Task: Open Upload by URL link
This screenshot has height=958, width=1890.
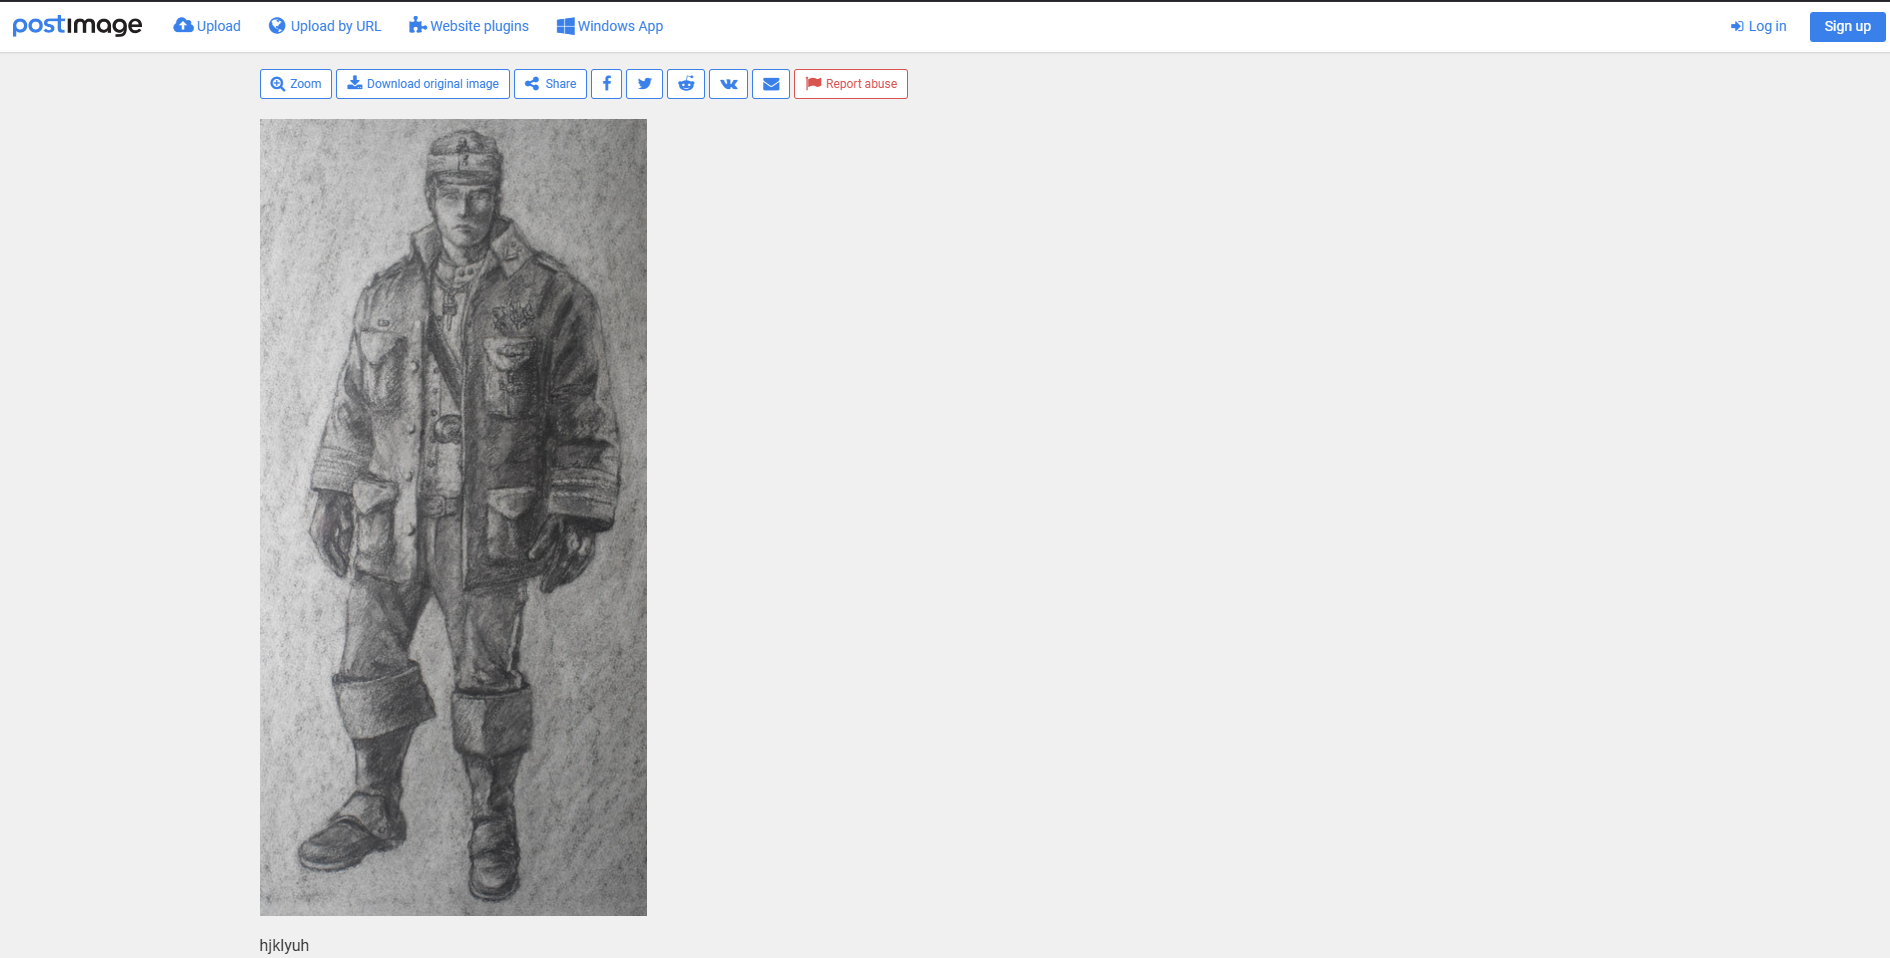Action: pyautogui.click(x=325, y=26)
